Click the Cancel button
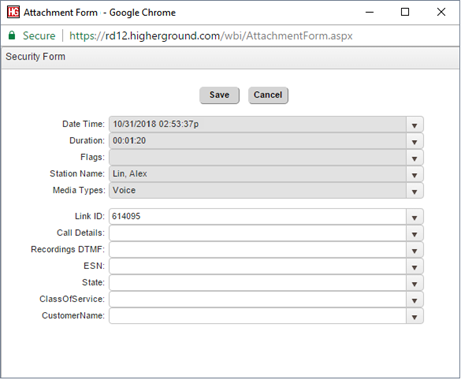The width and height of the screenshot is (461, 380). tap(268, 95)
